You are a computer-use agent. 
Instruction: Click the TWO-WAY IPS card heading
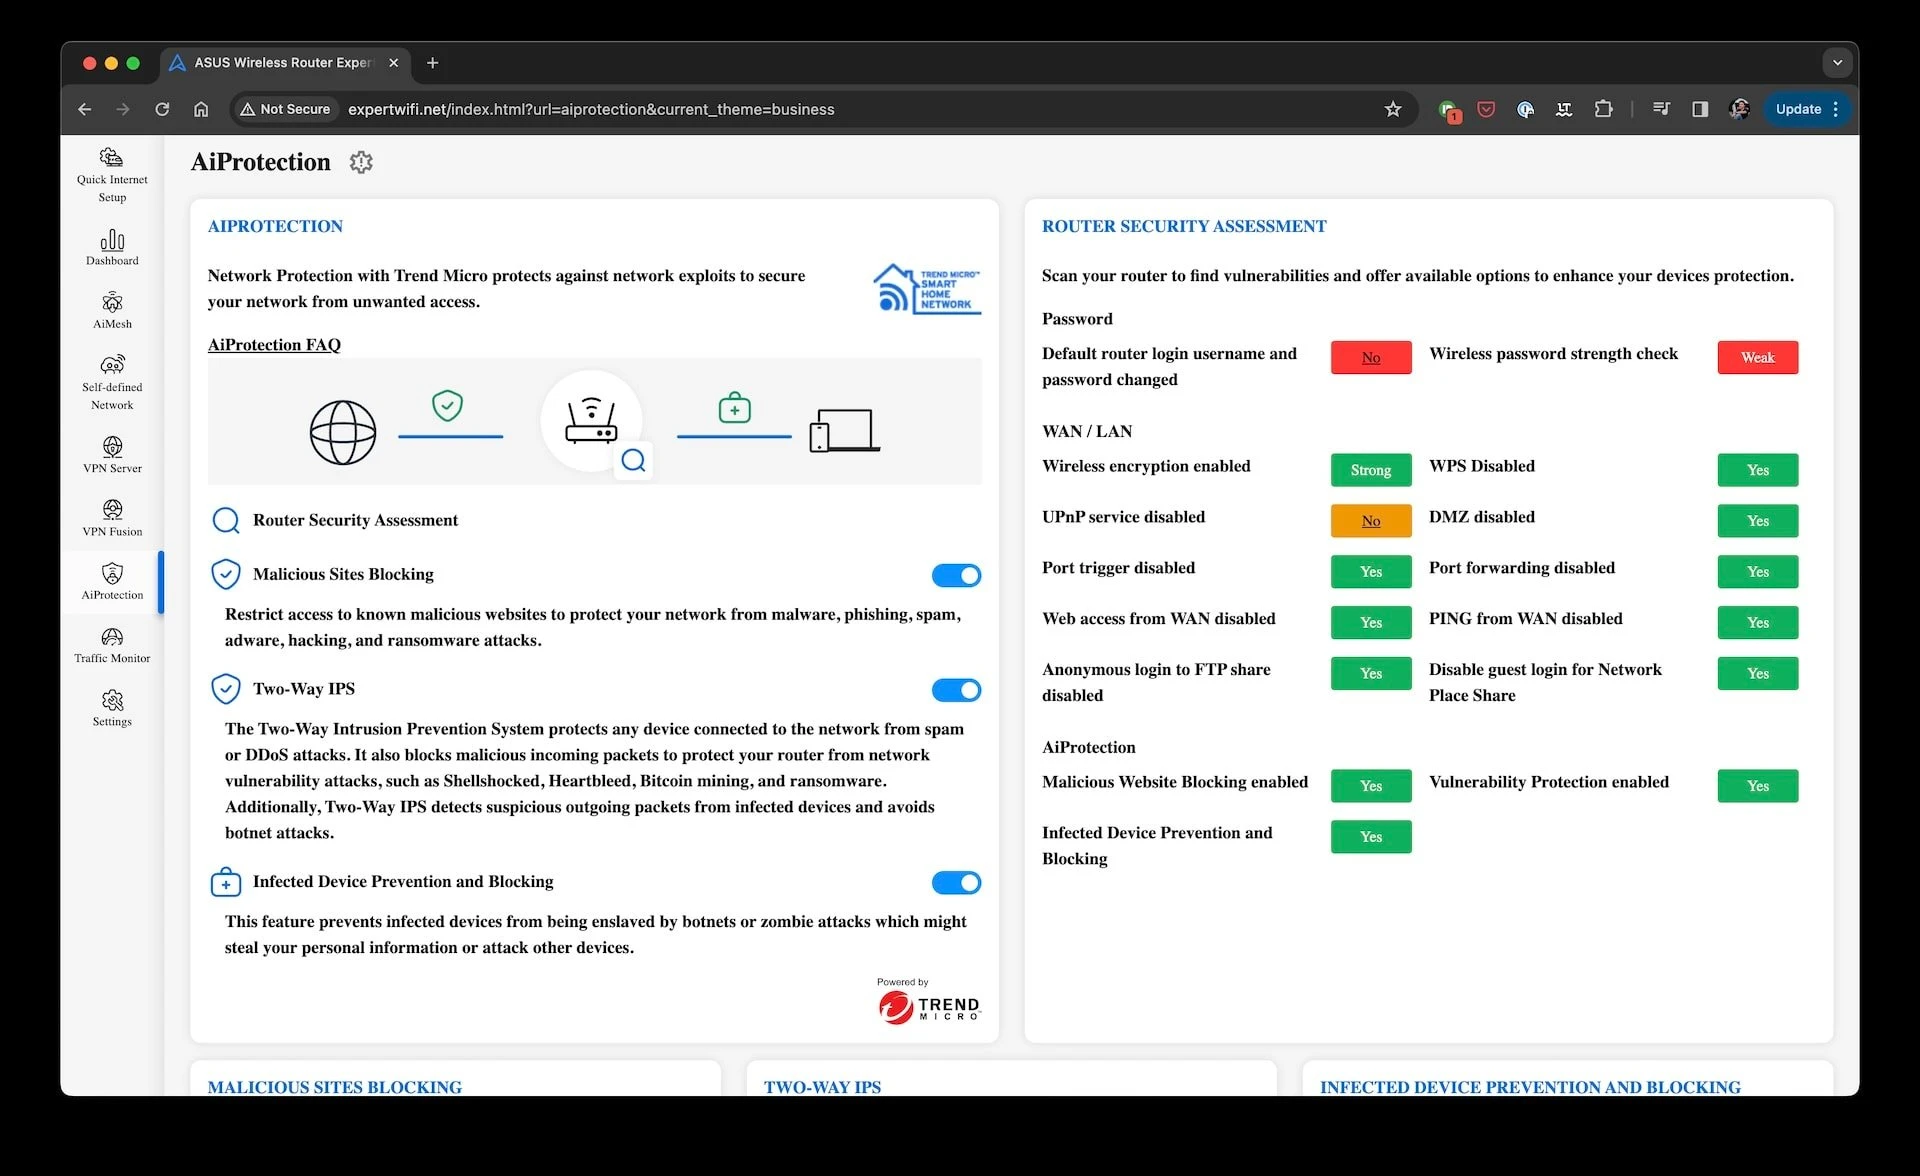(x=822, y=1086)
